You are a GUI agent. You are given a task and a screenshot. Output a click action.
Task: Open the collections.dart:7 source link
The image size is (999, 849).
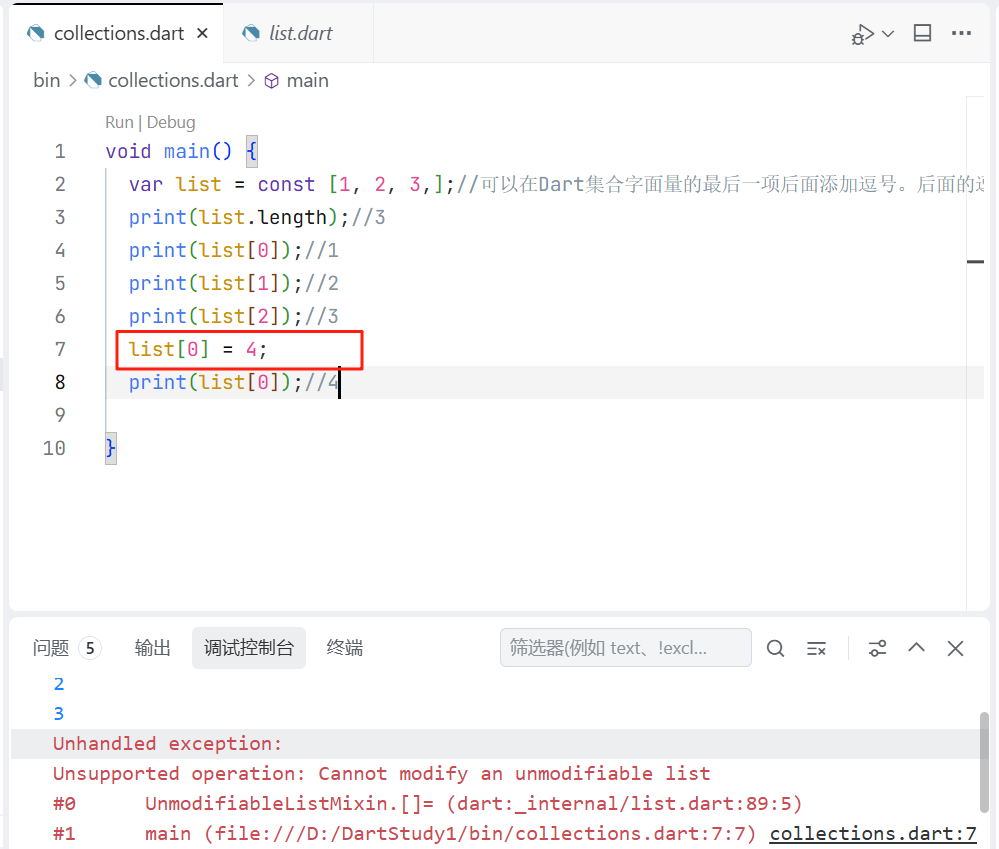click(873, 834)
